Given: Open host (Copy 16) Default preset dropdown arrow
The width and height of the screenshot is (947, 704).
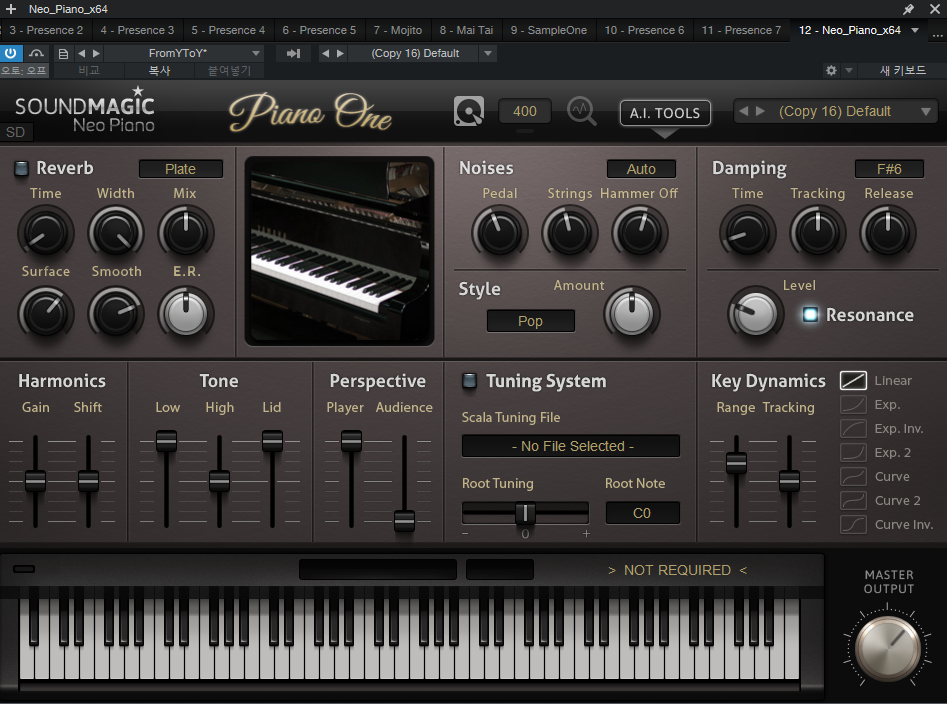Looking at the screenshot, I should [x=487, y=53].
